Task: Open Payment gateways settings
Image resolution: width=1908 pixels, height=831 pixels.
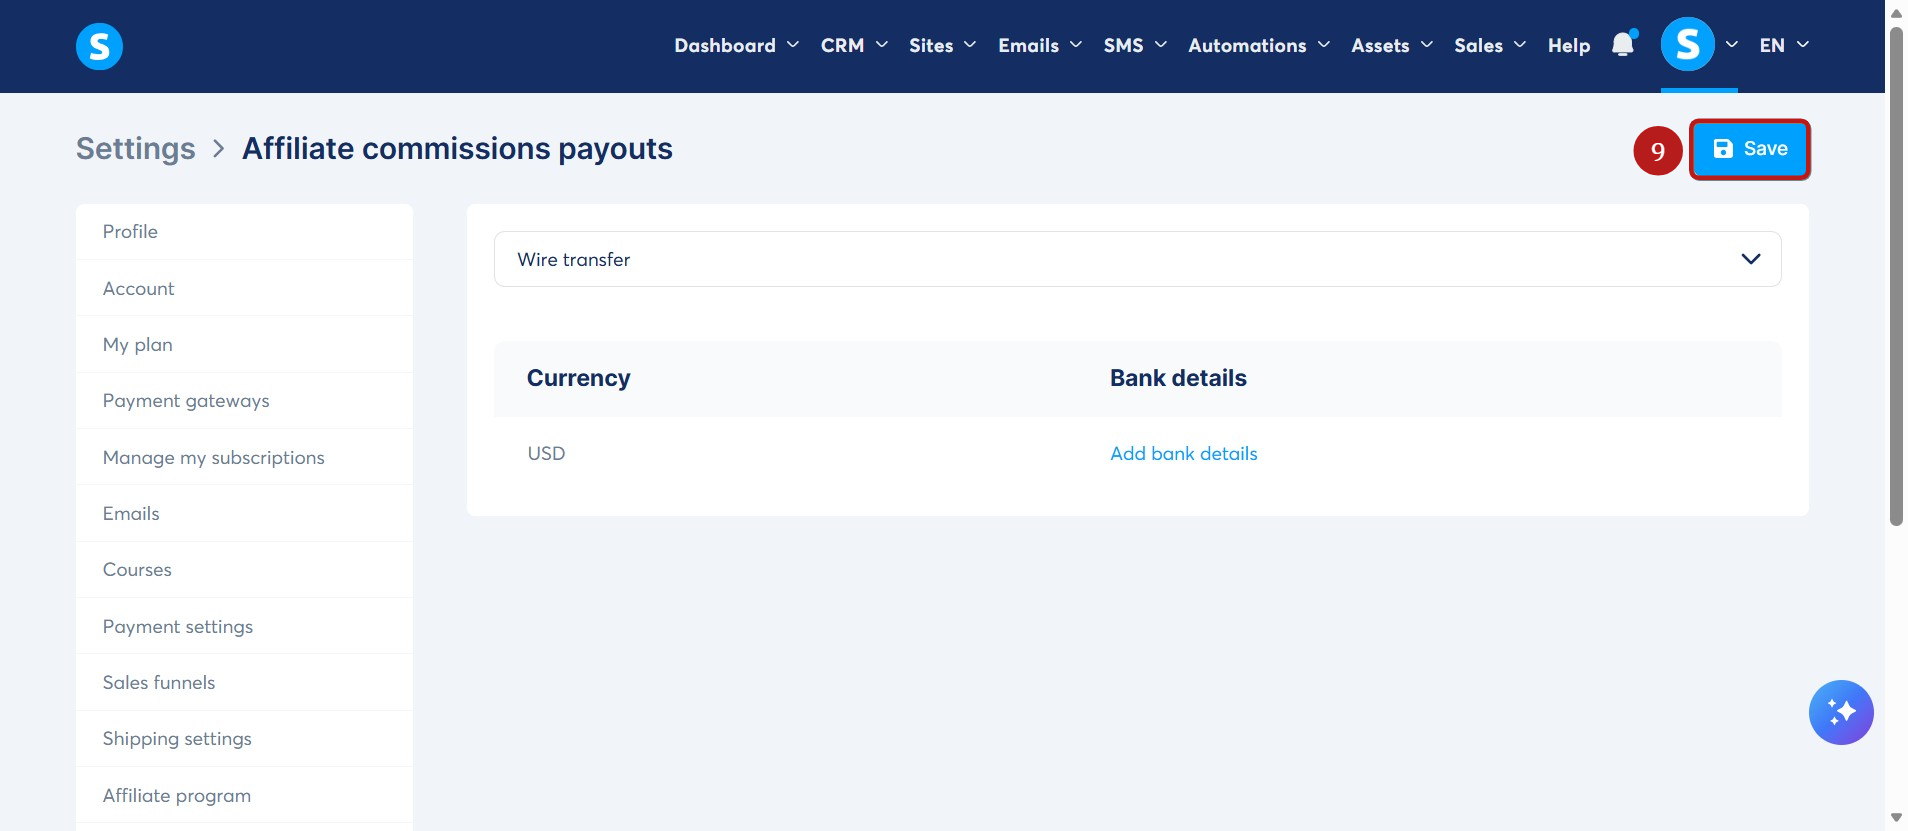Action: (x=244, y=400)
